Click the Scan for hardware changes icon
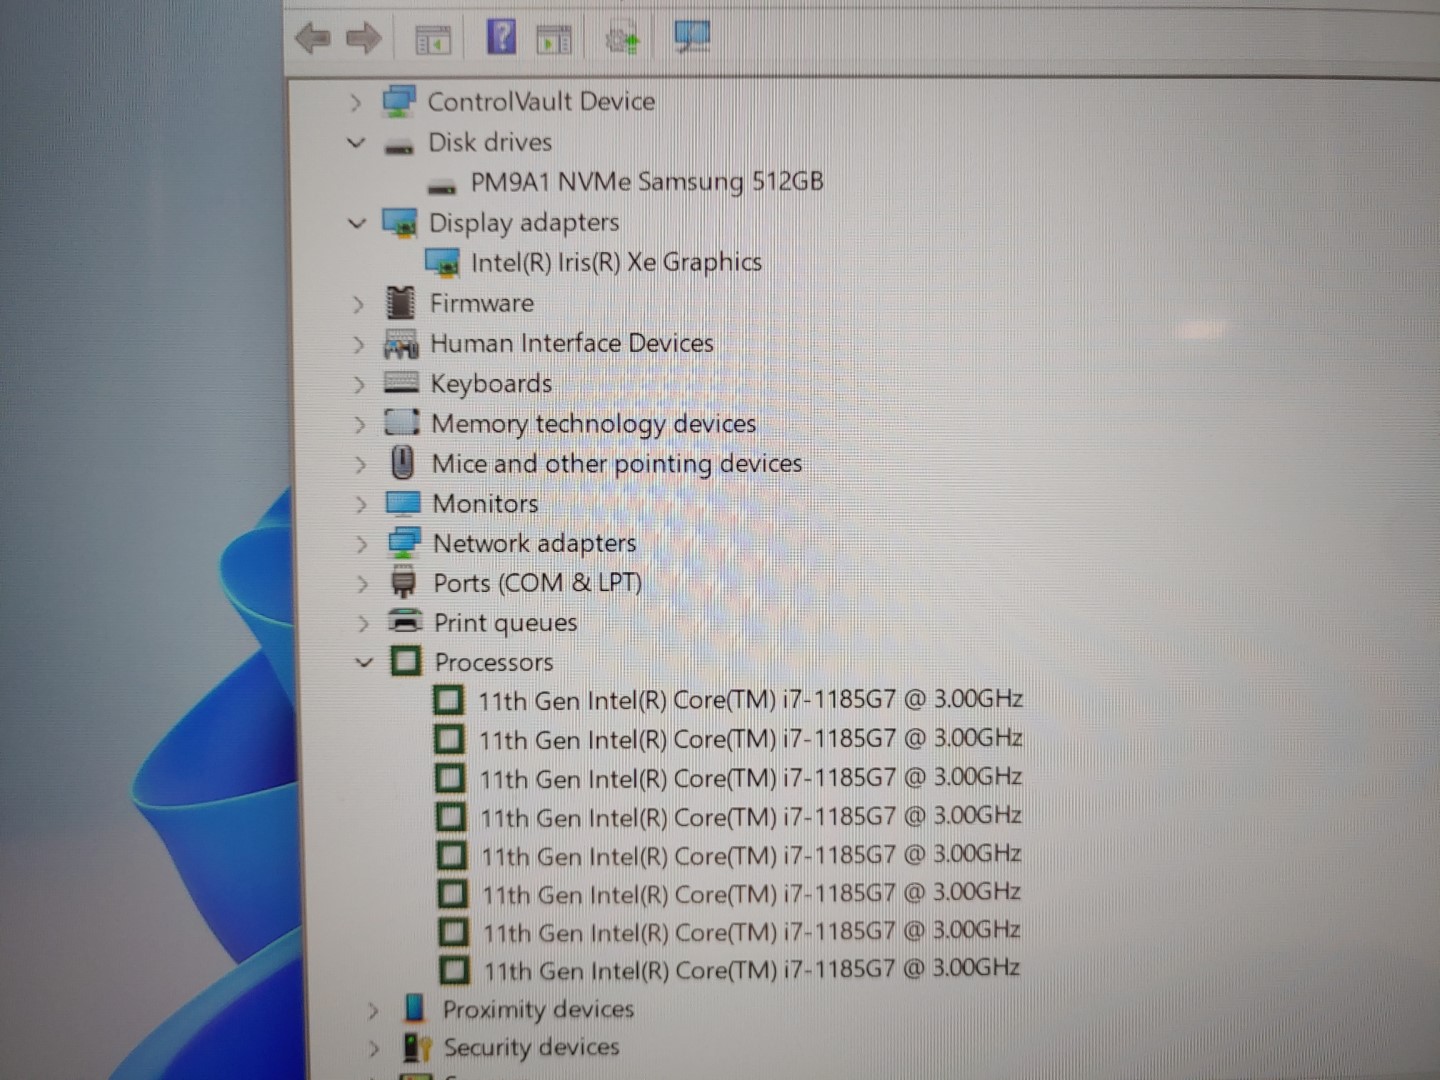The image size is (1440, 1080). (621, 38)
